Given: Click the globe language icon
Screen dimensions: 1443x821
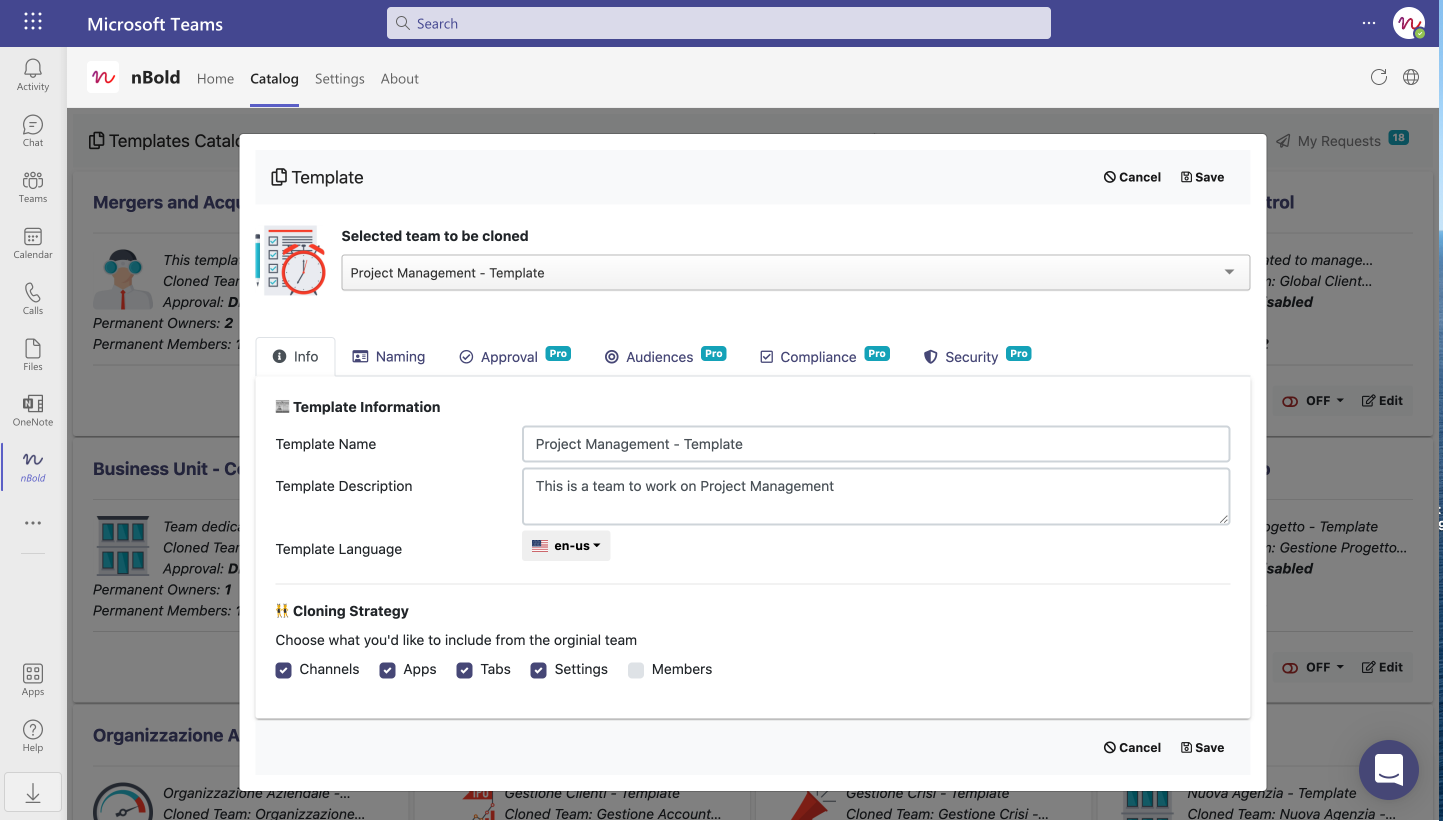Looking at the screenshot, I should (1411, 78).
